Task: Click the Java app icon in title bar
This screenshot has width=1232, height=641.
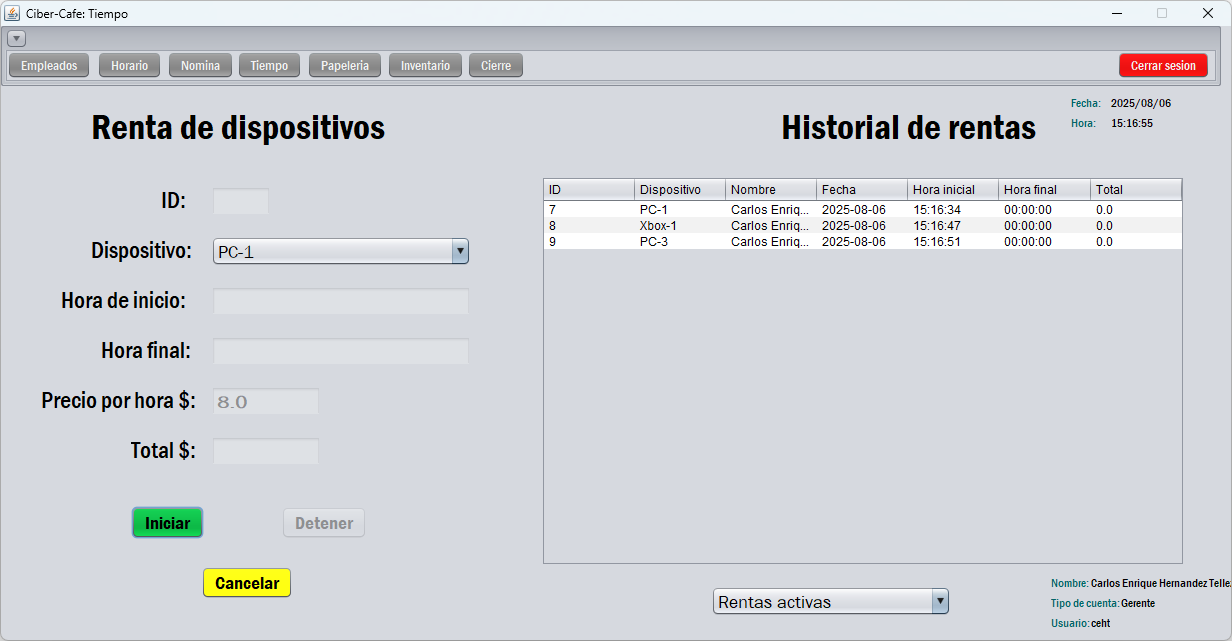Action: pyautogui.click(x=13, y=13)
